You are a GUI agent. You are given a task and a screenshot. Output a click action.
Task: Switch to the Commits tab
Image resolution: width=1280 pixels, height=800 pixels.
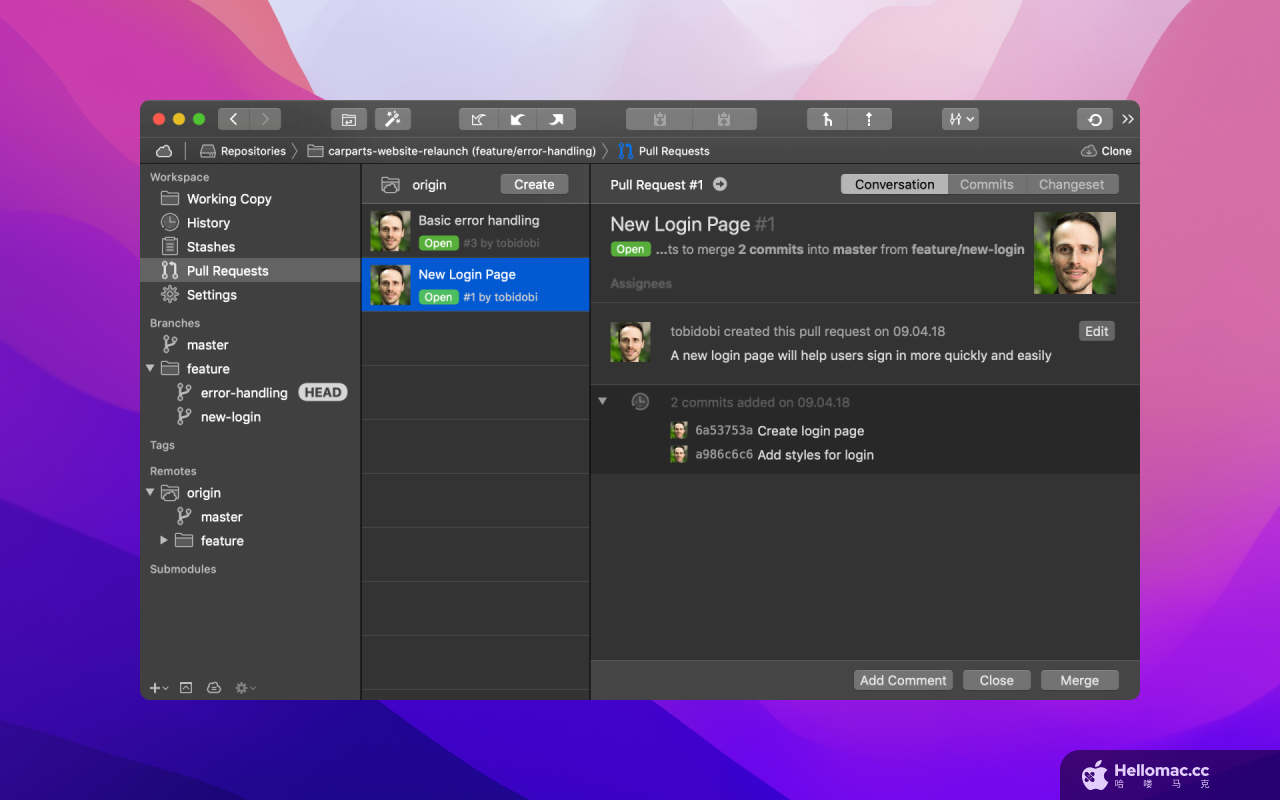[987, 184]
